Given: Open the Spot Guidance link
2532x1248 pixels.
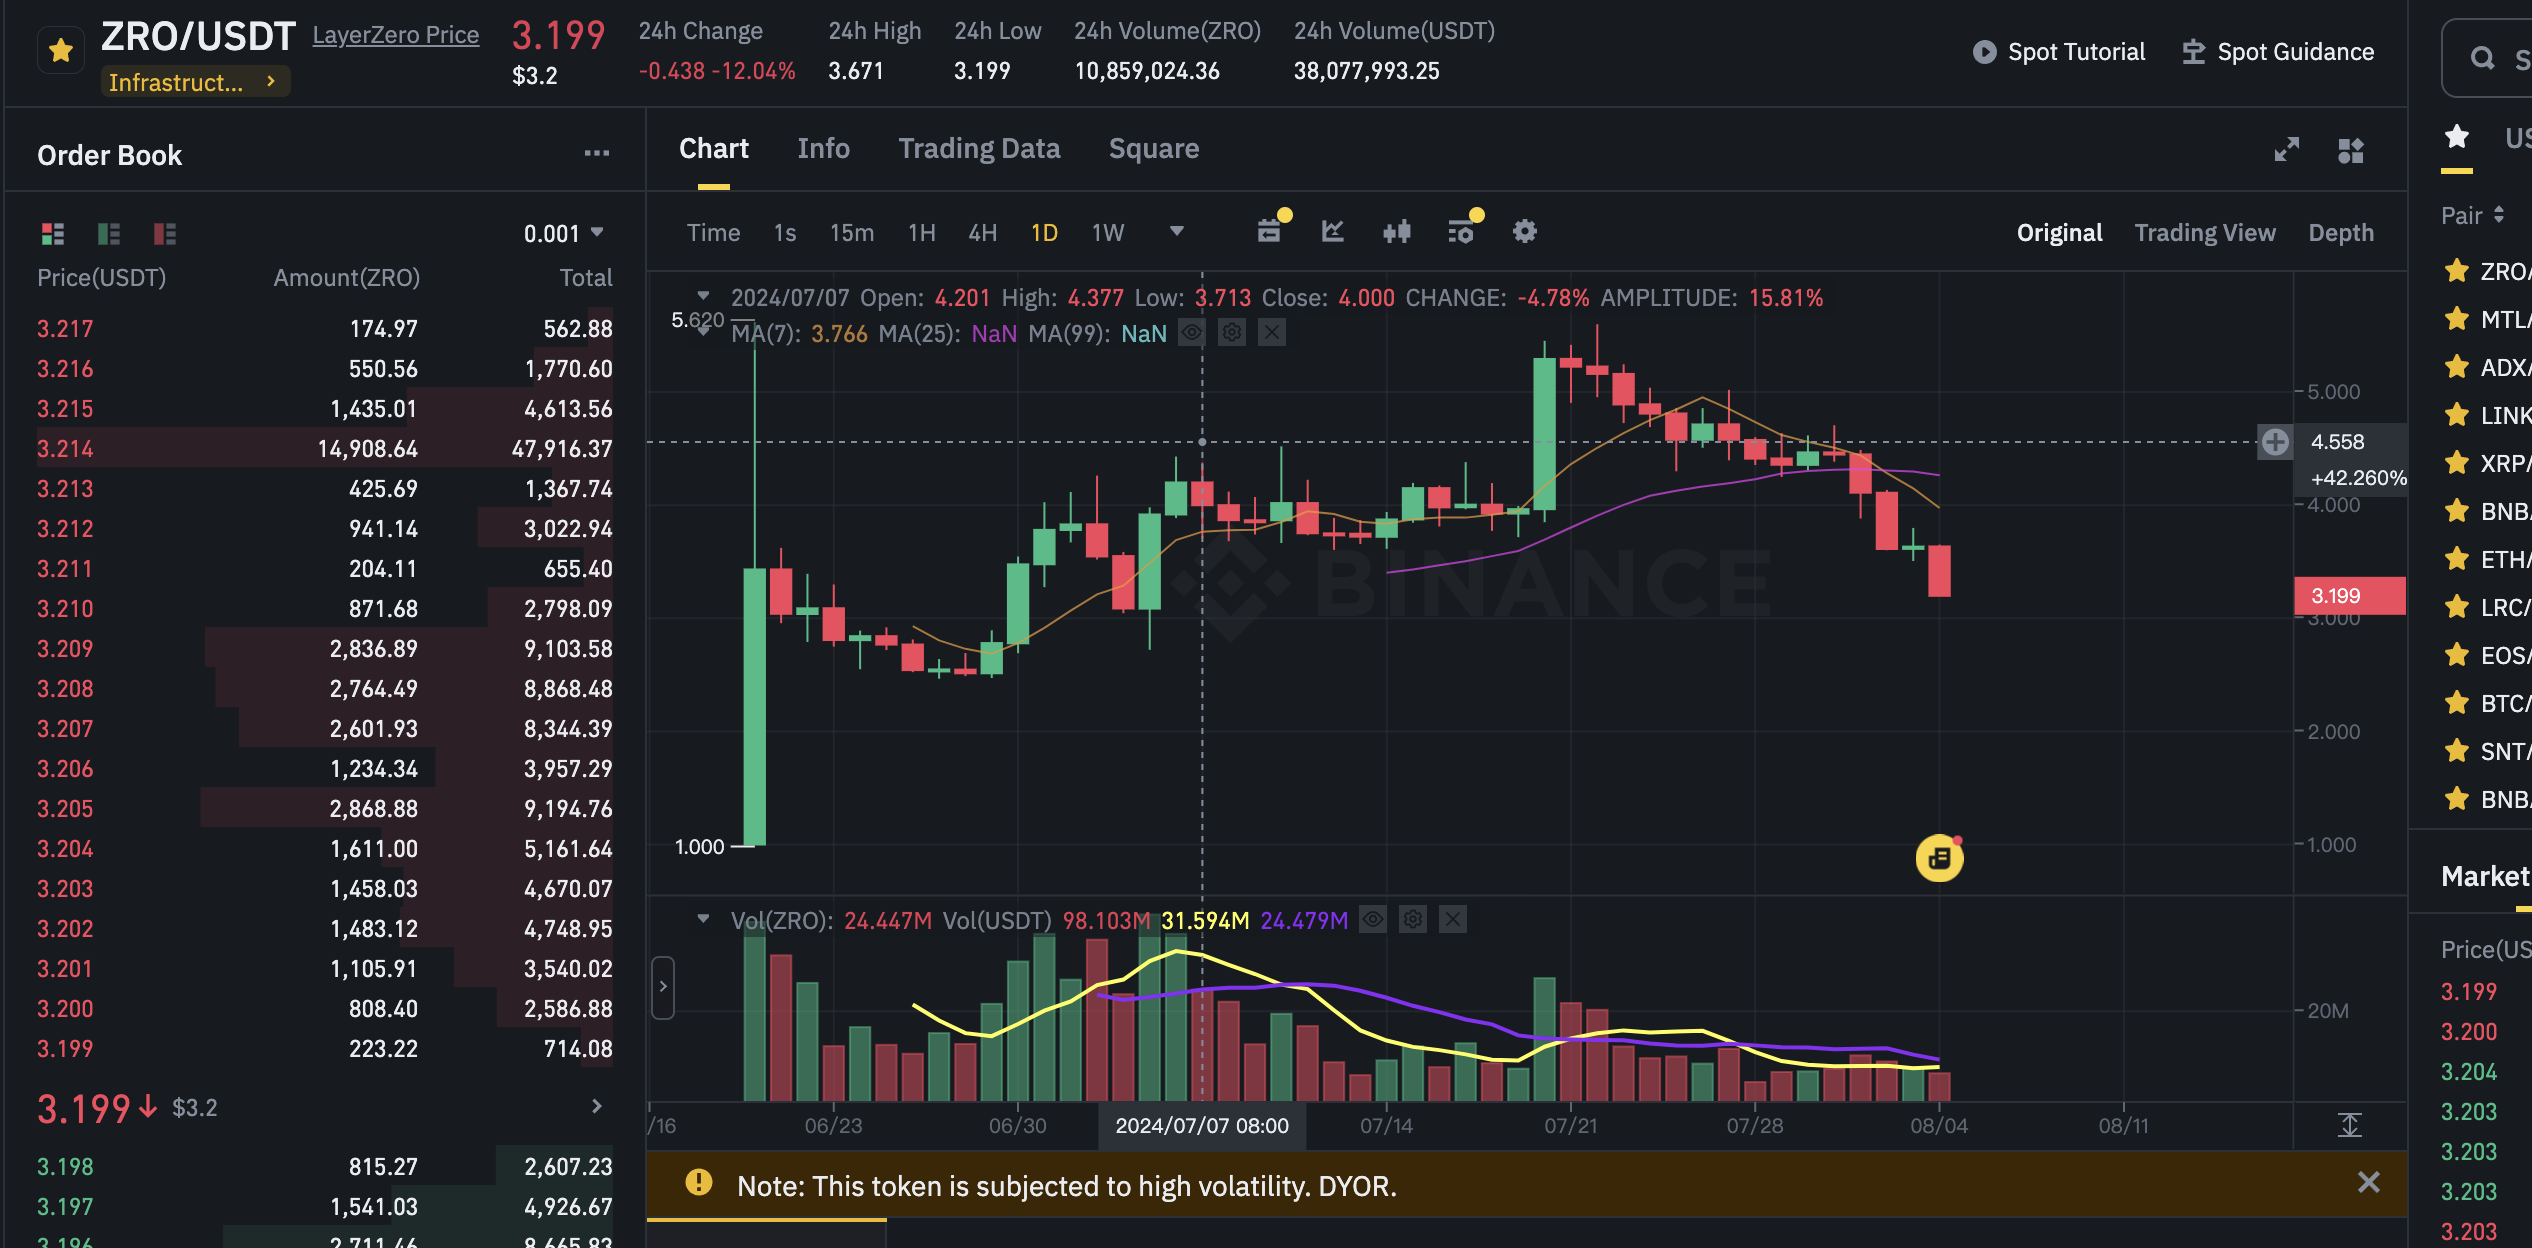Looking at the screenshot, I should tap(2278, 52).
